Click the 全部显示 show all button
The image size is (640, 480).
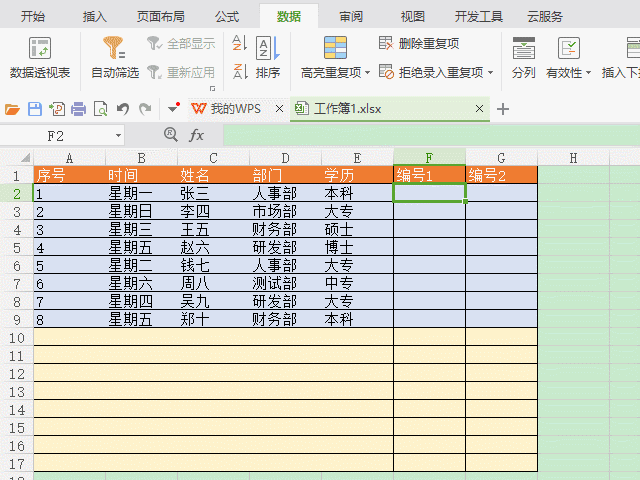(x=181, y=43)
